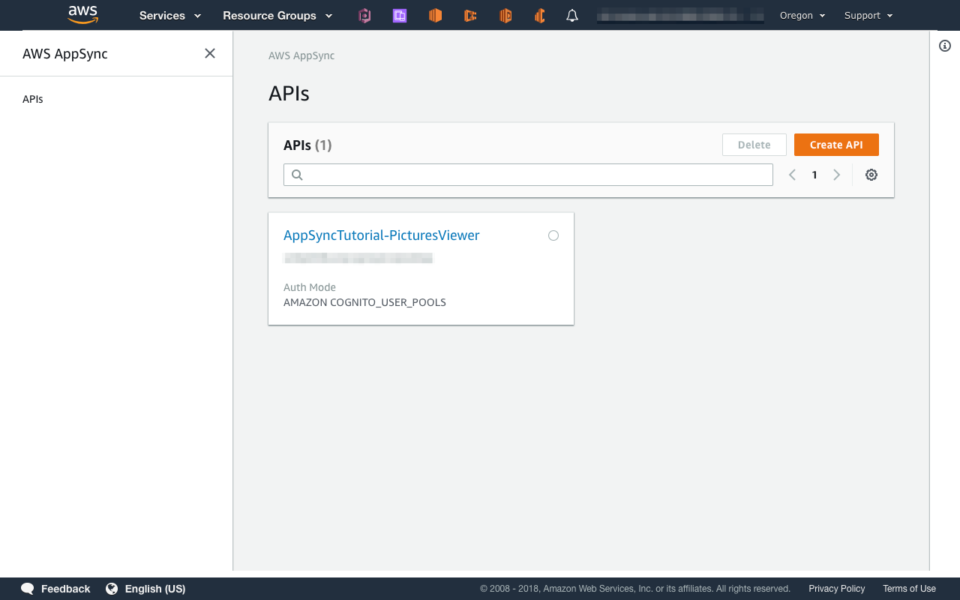
Task: Open the AppSyncTutorial-PicturesViewer API link
Action: click(381, 236)
